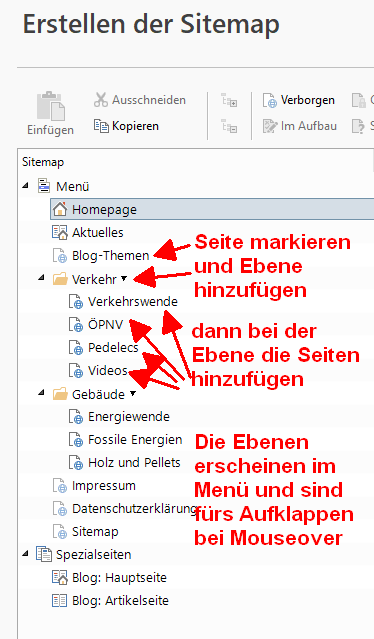The height and width of the screenshot is (639, 374).
Task: Click the Sitemap column header
Action: (43, 162)
